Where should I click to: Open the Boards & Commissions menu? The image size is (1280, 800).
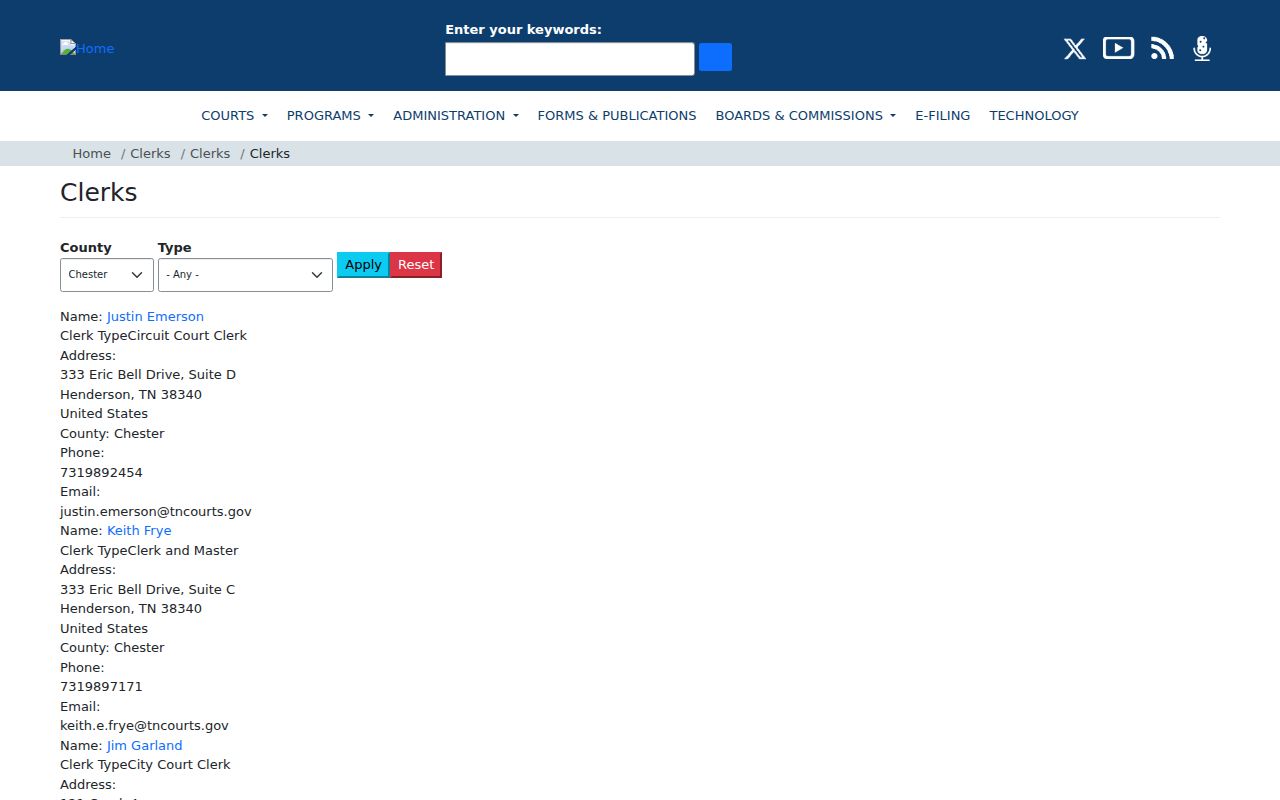pos(806,115)
